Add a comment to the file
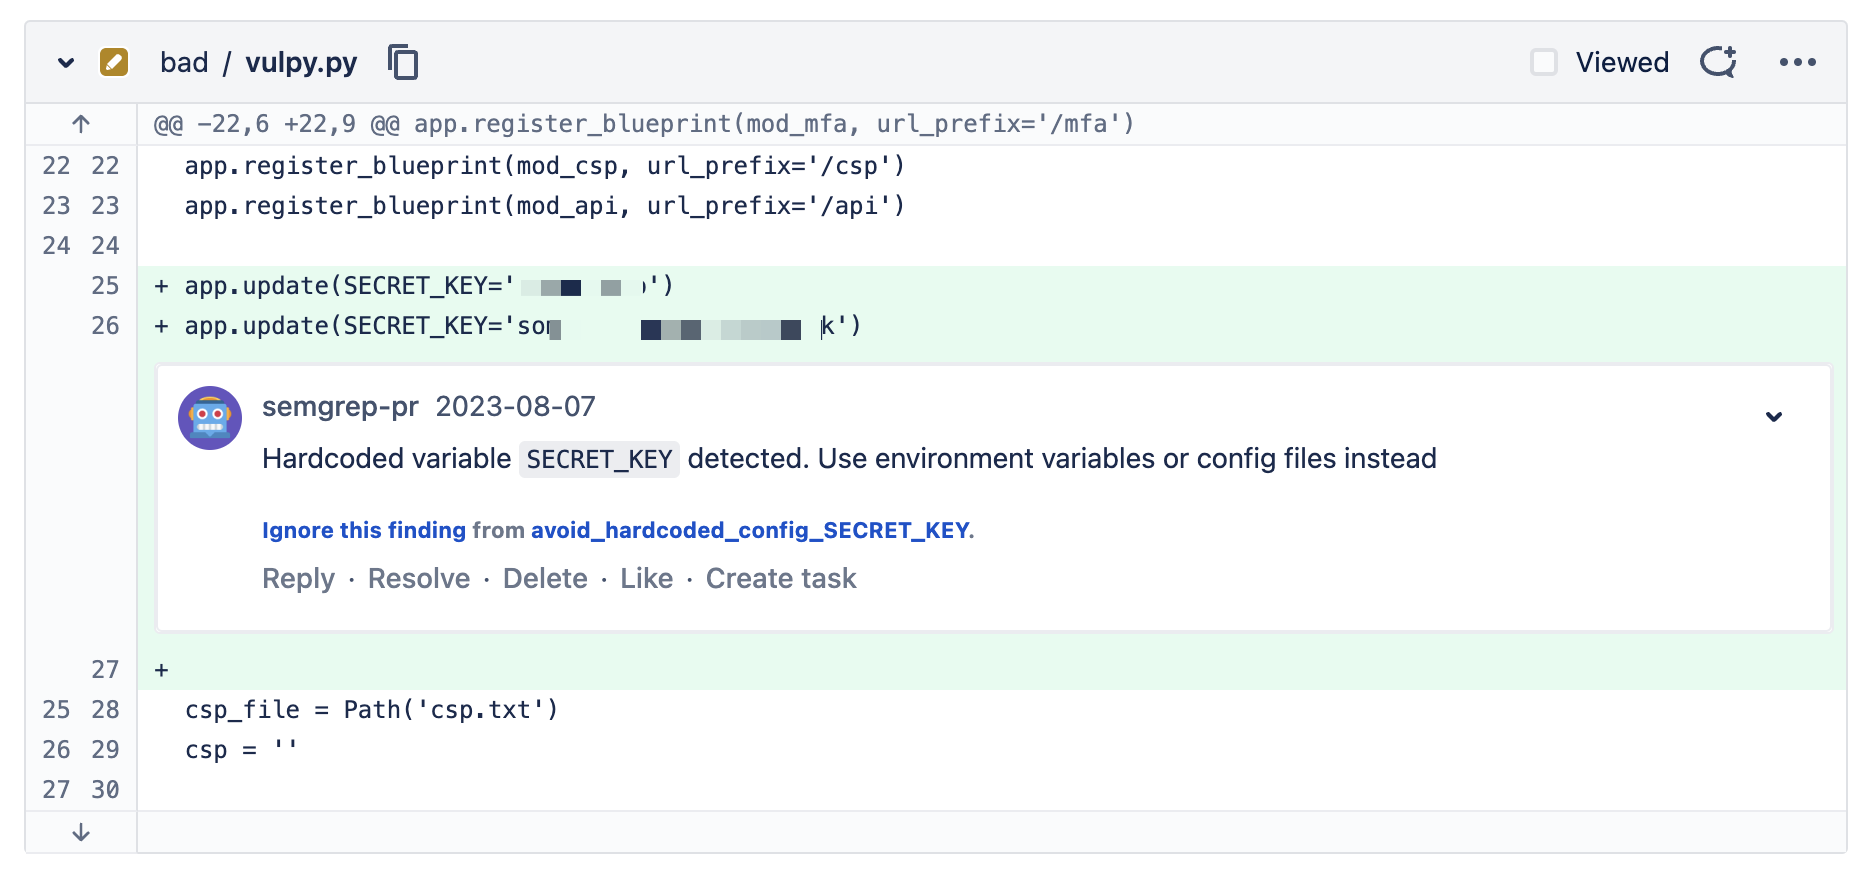 pos(1718,62)
